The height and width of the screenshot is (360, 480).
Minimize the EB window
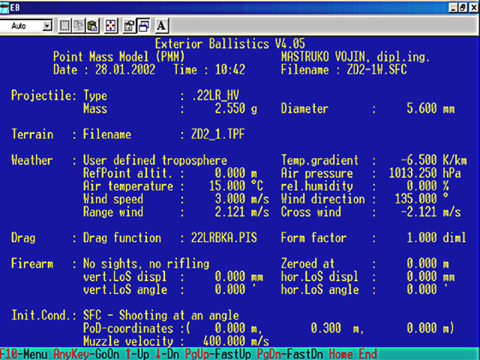click(x=453, y=7)
